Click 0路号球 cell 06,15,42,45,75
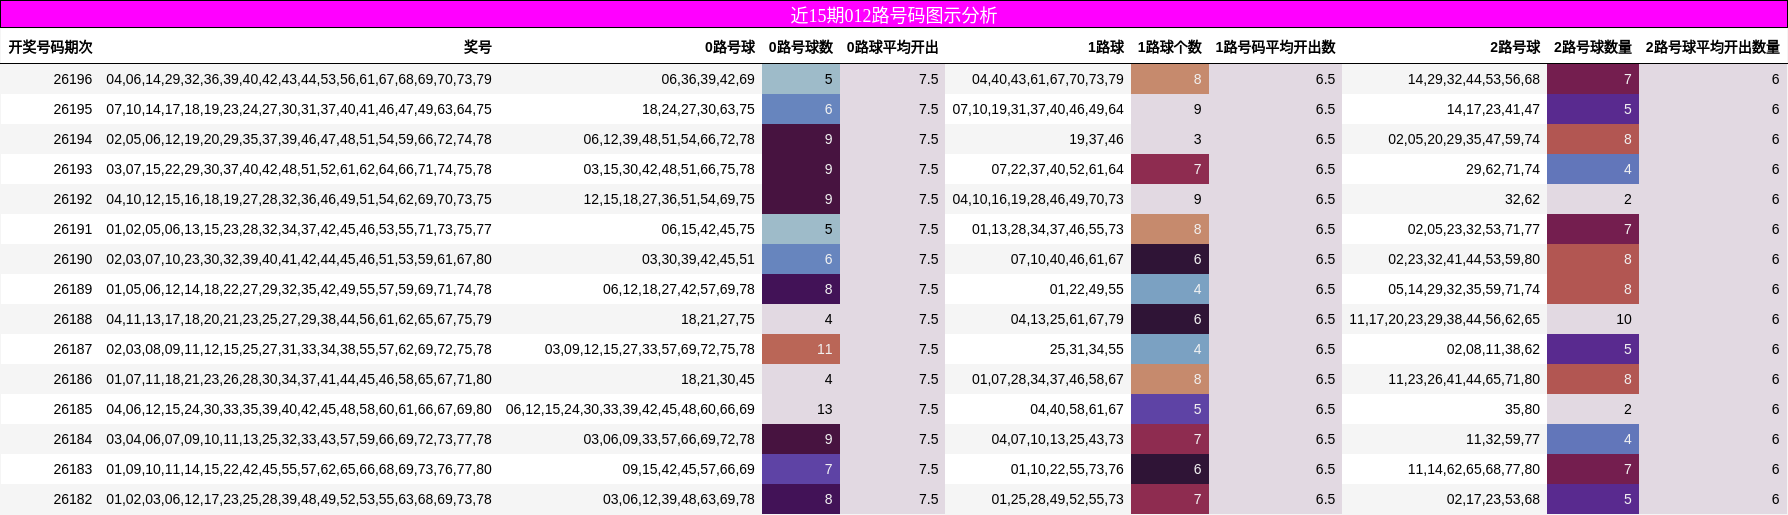1788x515 pixels. pos(708,229)
